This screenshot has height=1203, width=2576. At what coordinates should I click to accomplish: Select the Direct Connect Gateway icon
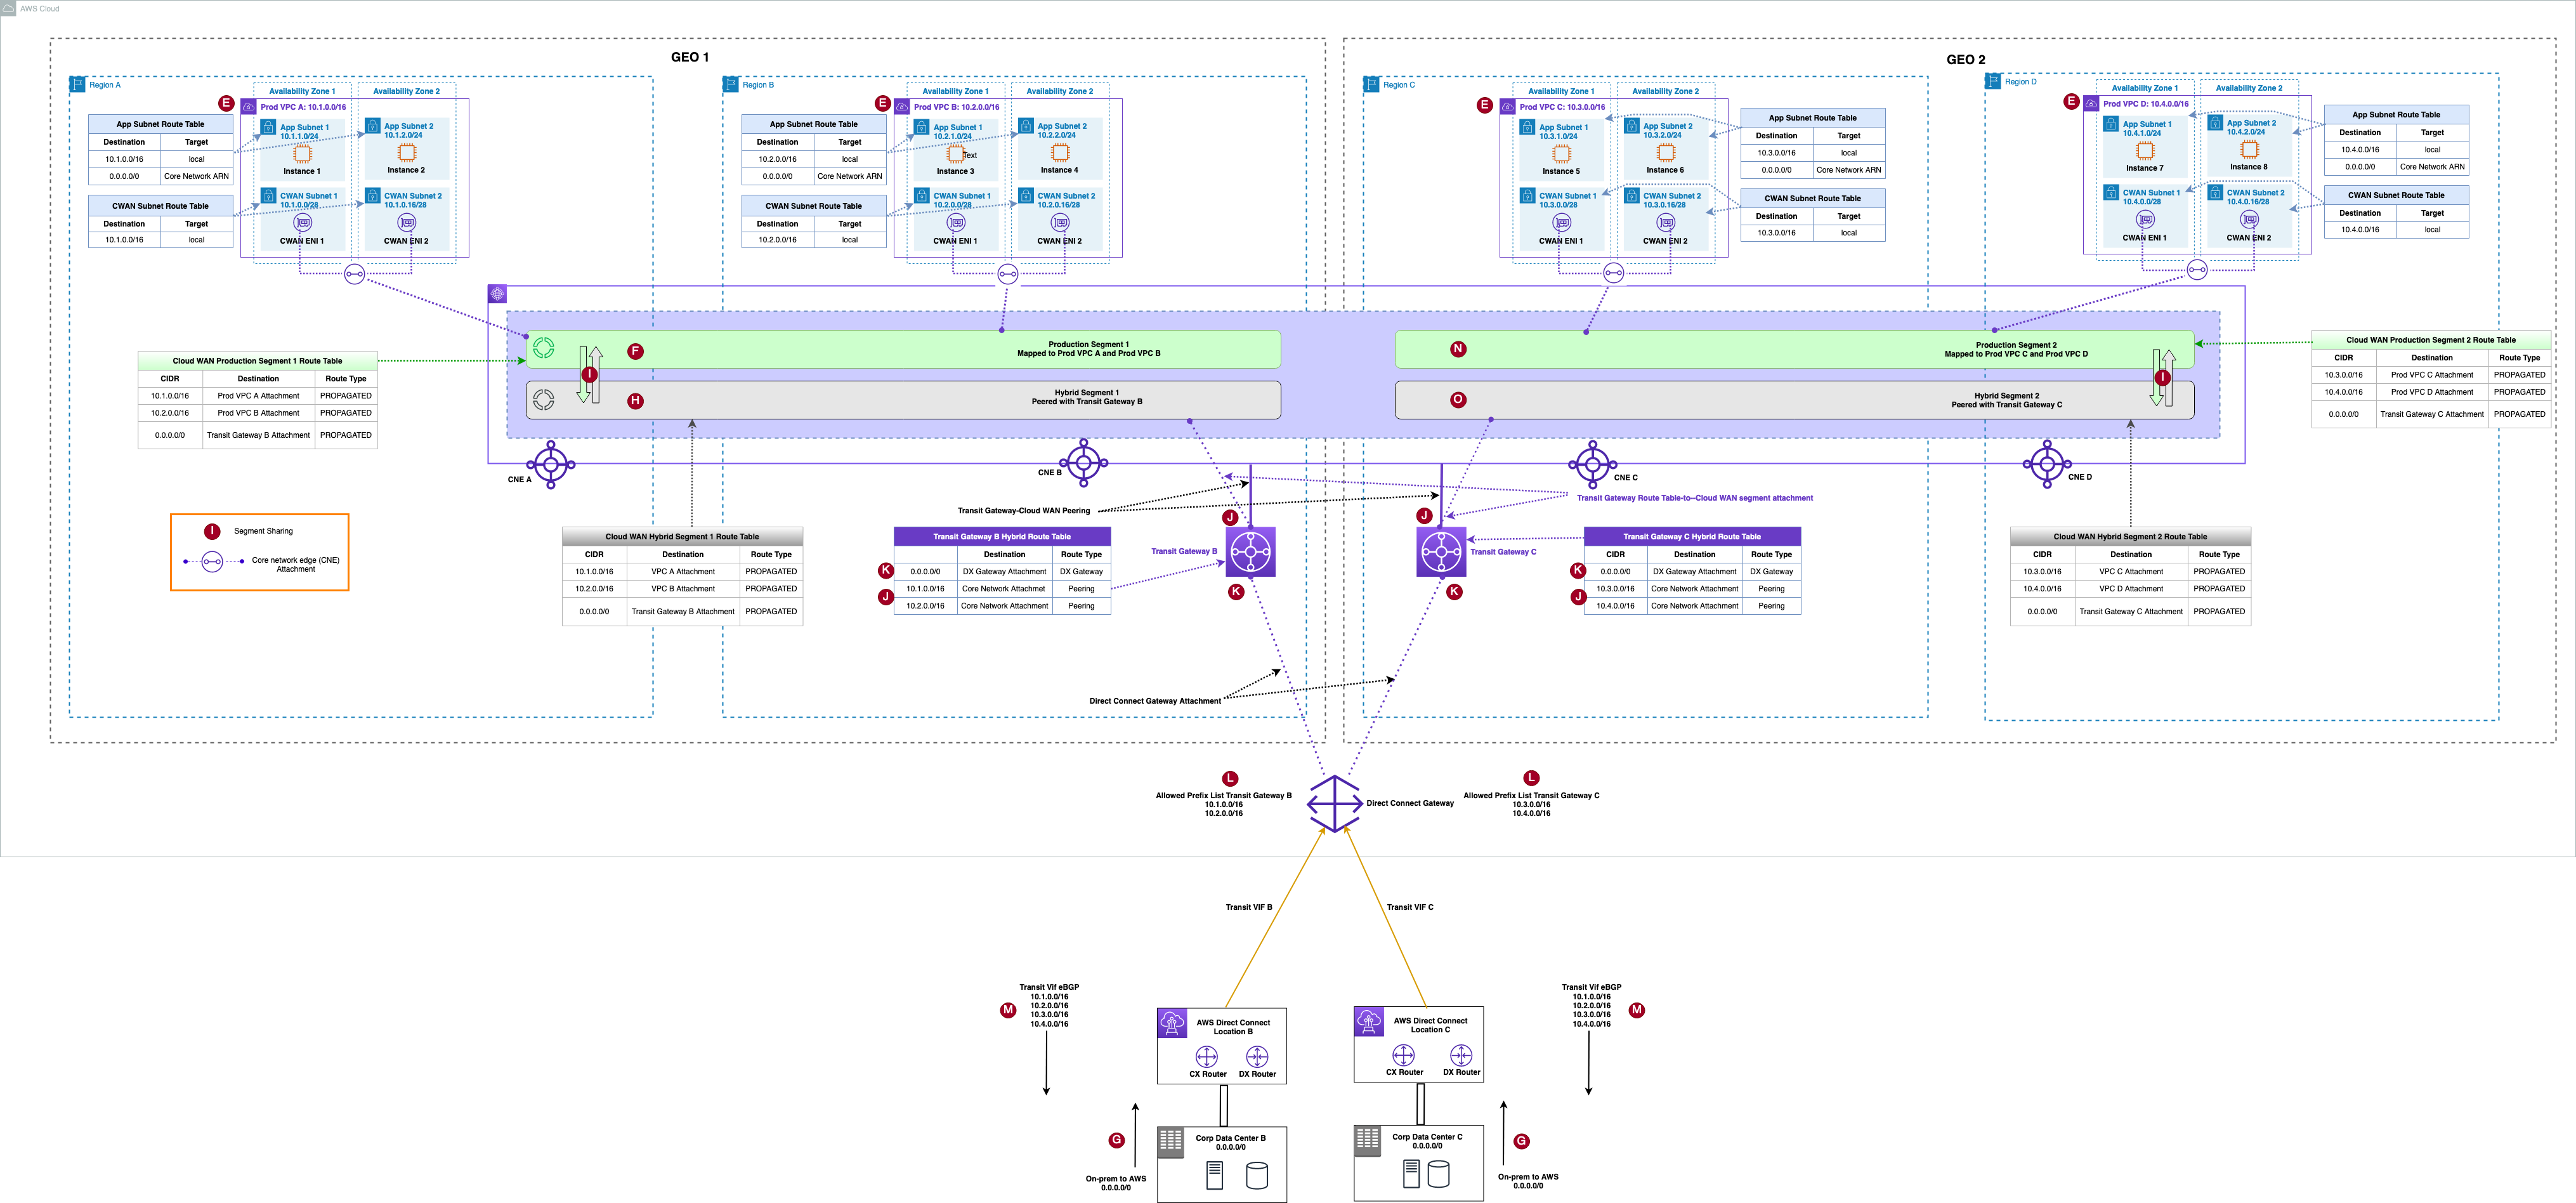[1334, 804]
